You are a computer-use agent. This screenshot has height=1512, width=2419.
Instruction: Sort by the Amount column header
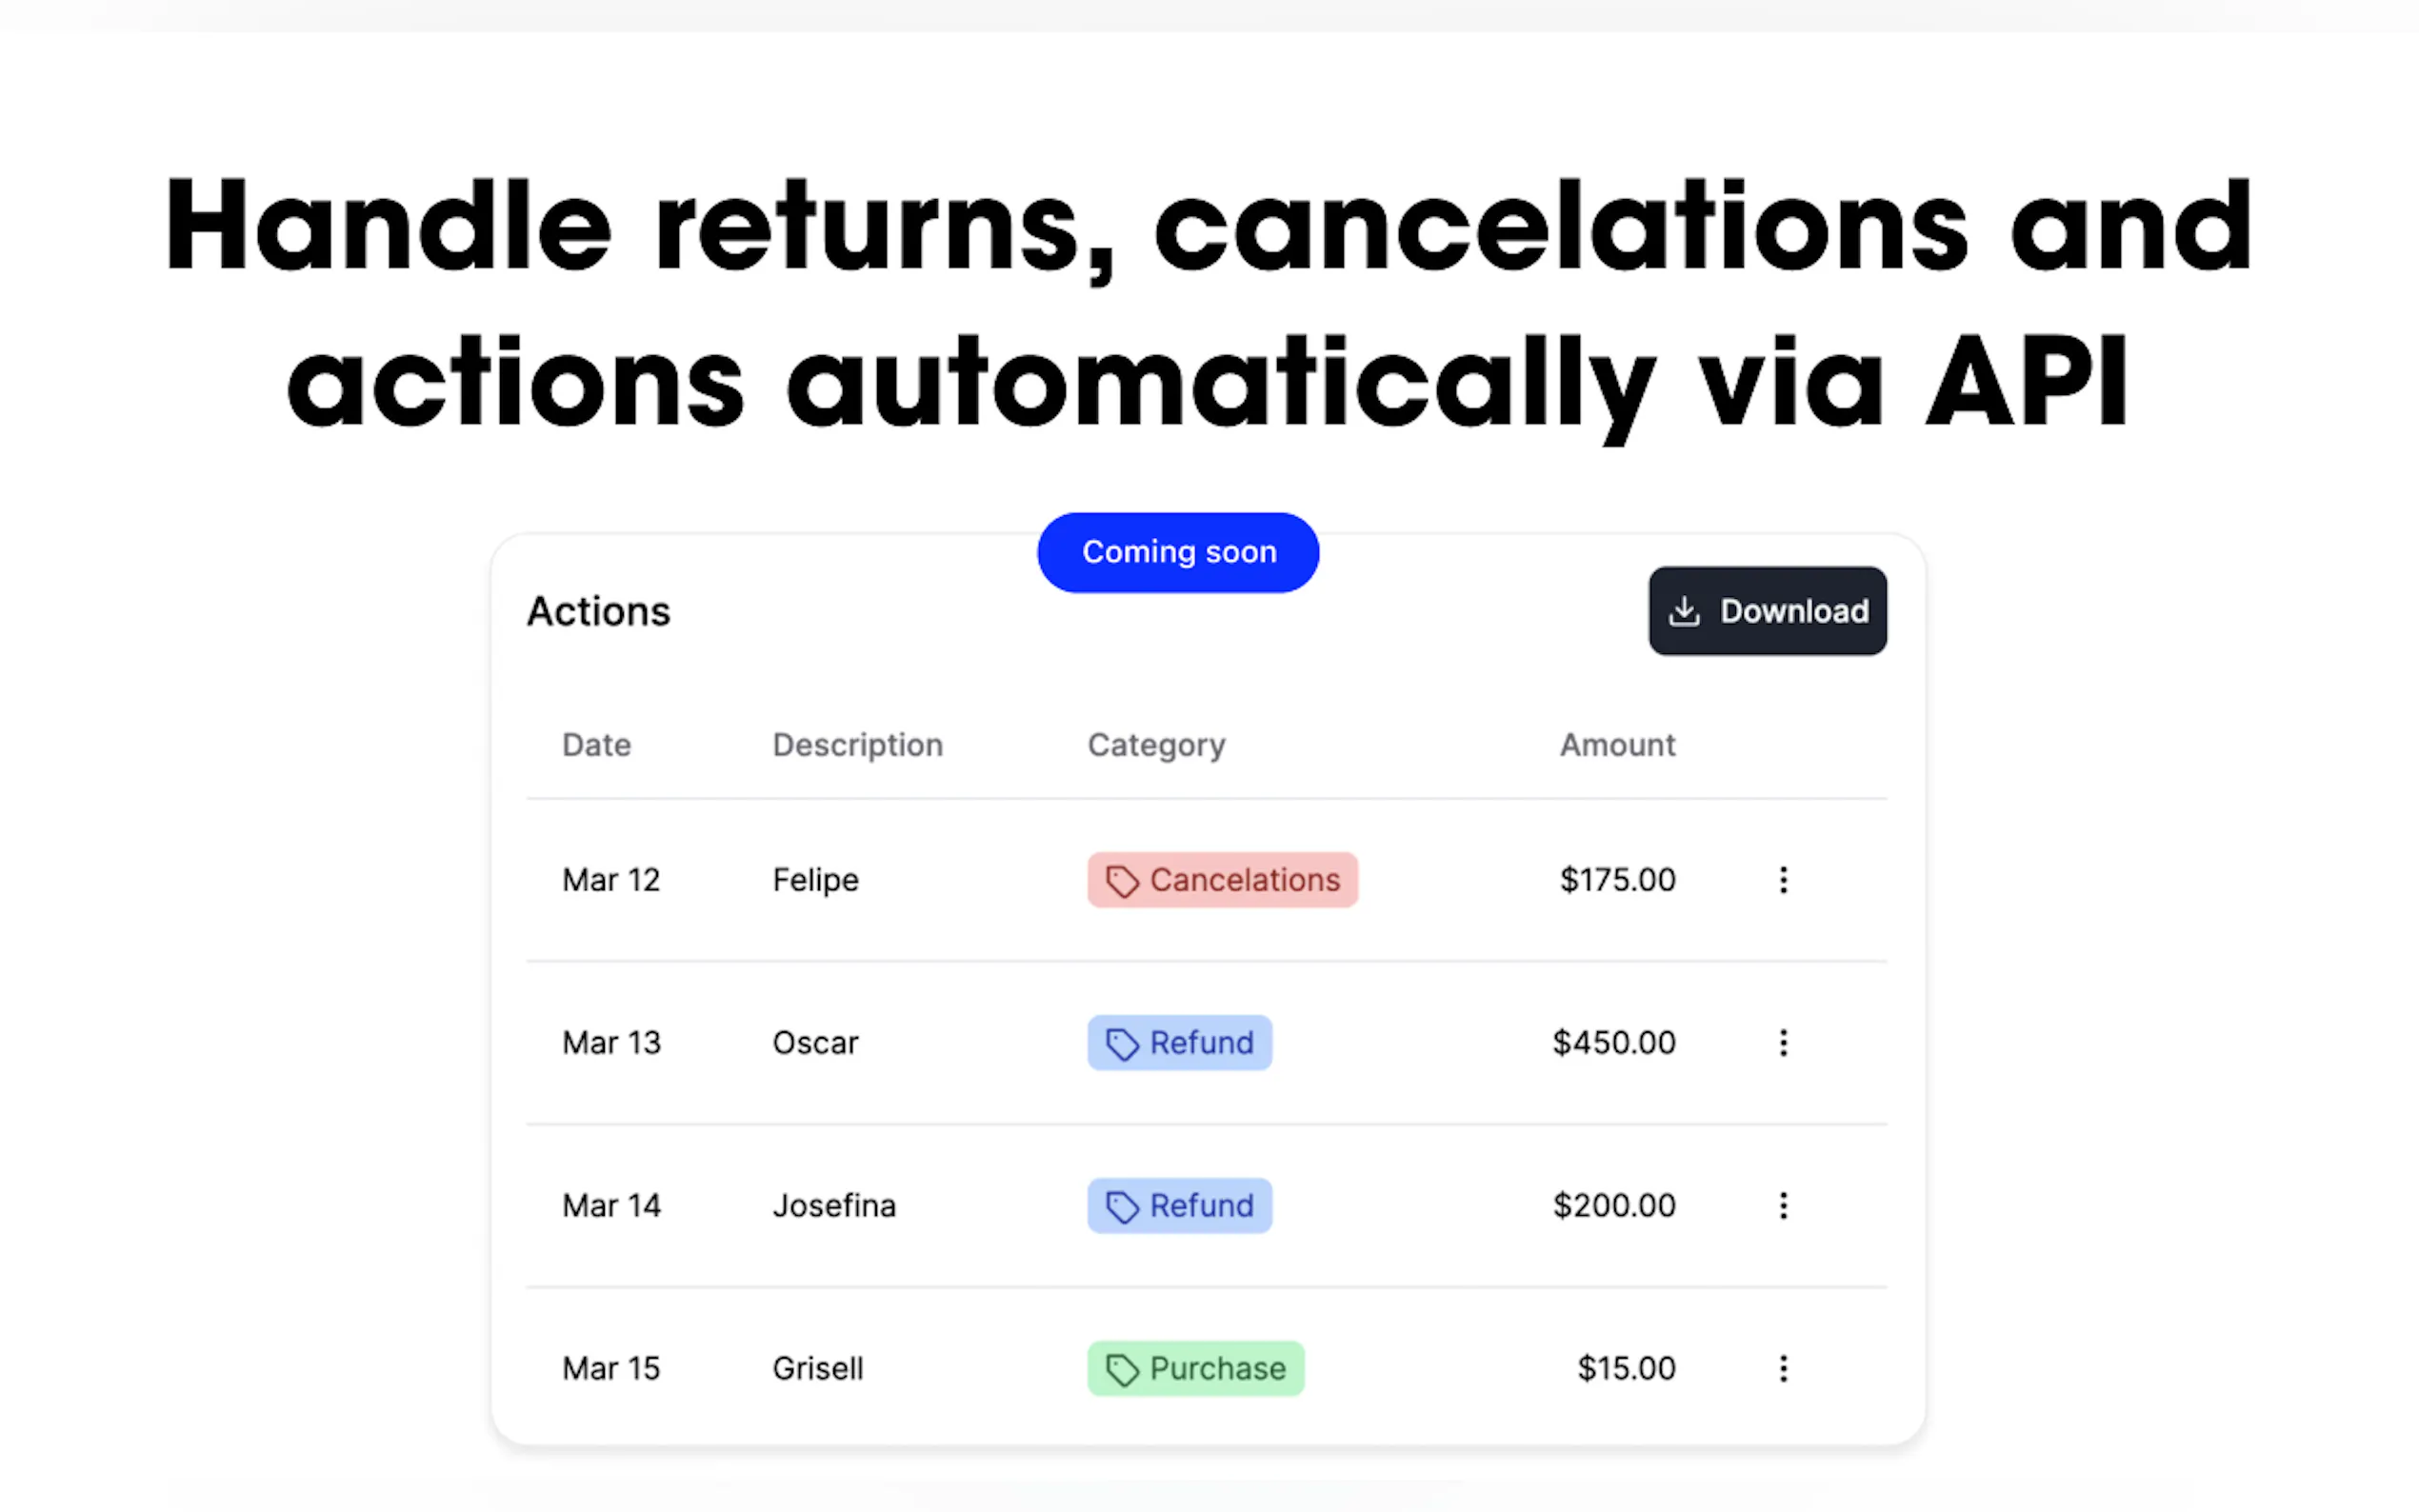tap(1617, 745)
